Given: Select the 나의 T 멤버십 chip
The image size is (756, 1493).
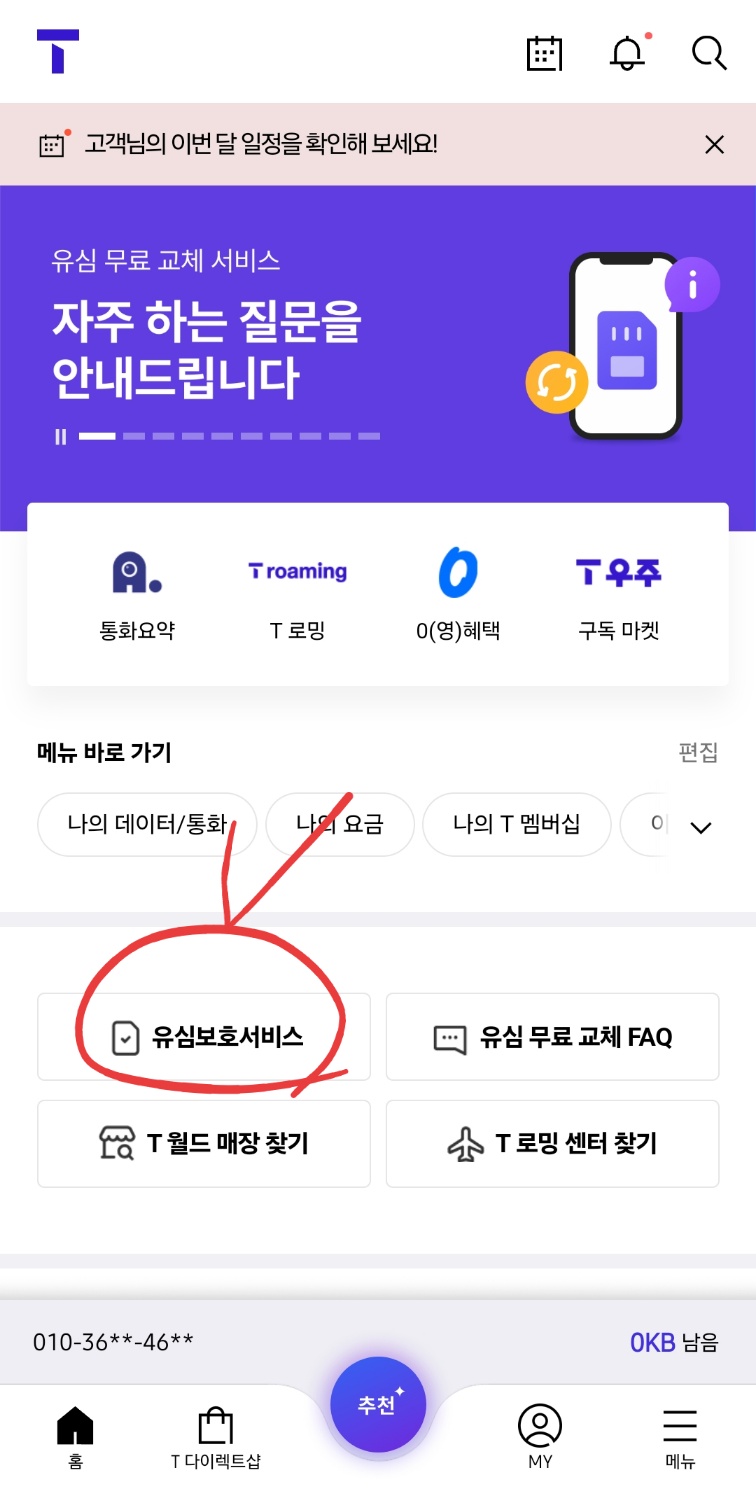Looking at the screenshot, I should click(x=516, y=824).
